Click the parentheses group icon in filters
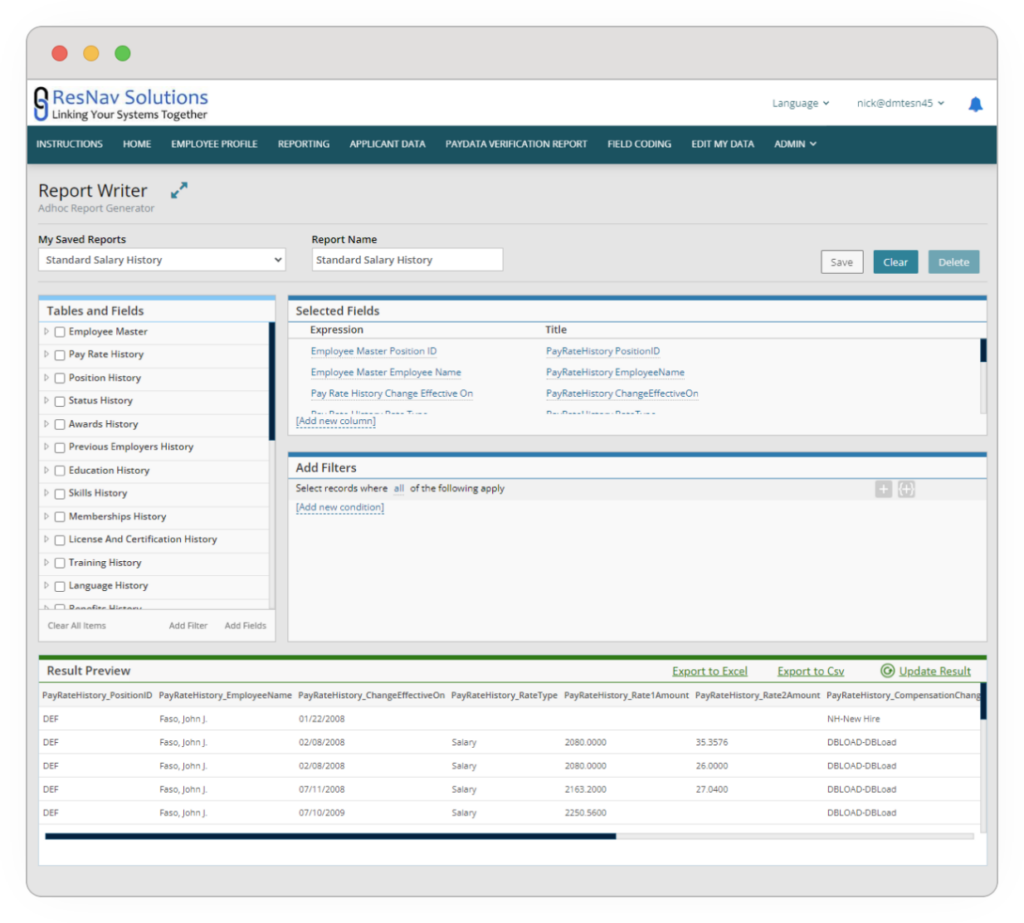The image size is (1024, 923). (x=906, y=489)
